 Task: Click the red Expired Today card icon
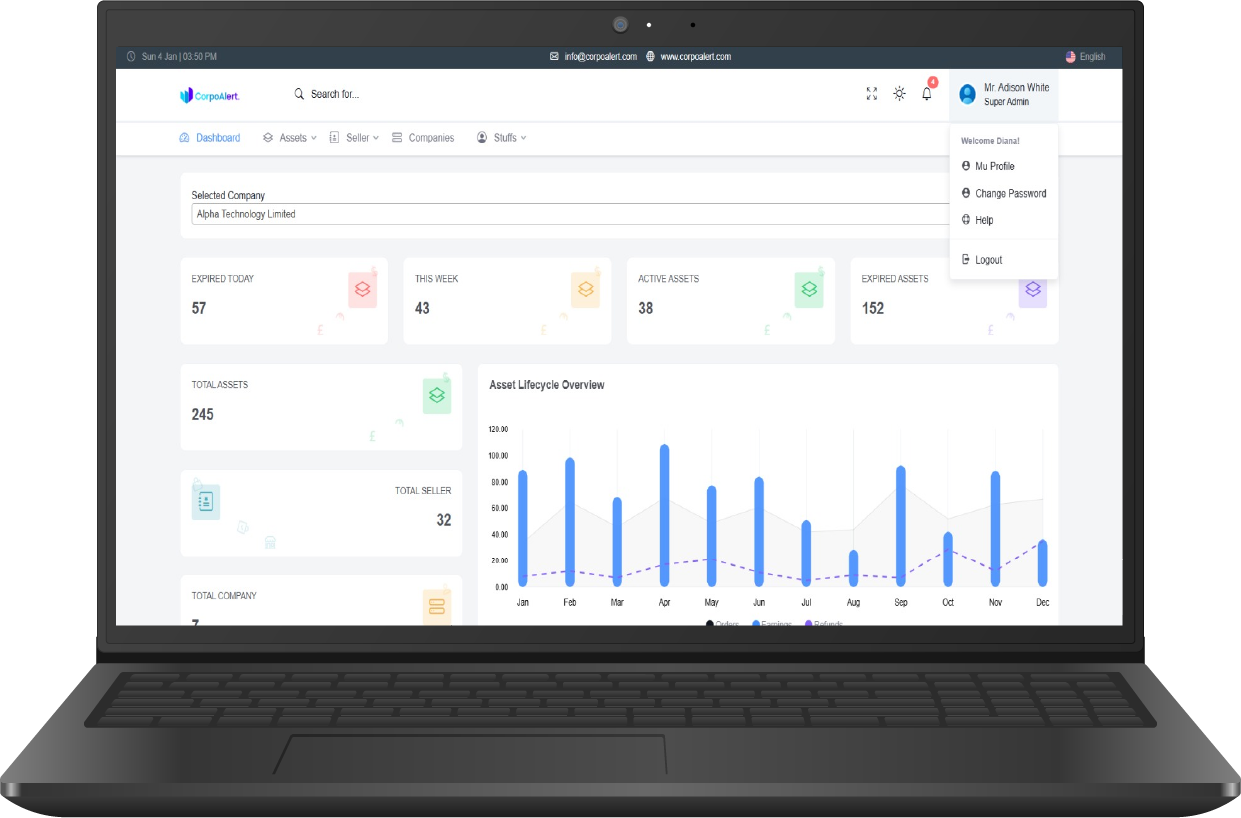click(x=362, y=290)
